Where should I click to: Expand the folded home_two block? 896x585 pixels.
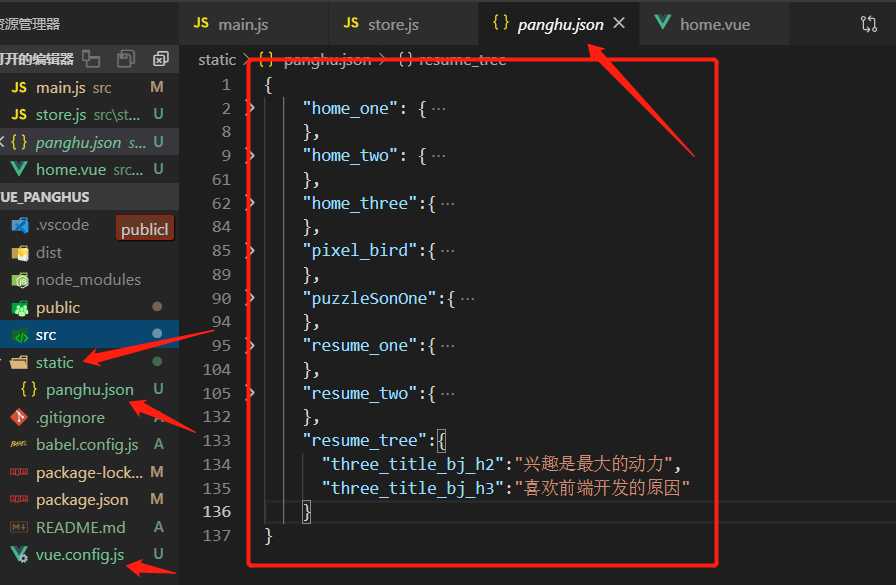click(251, 155)
